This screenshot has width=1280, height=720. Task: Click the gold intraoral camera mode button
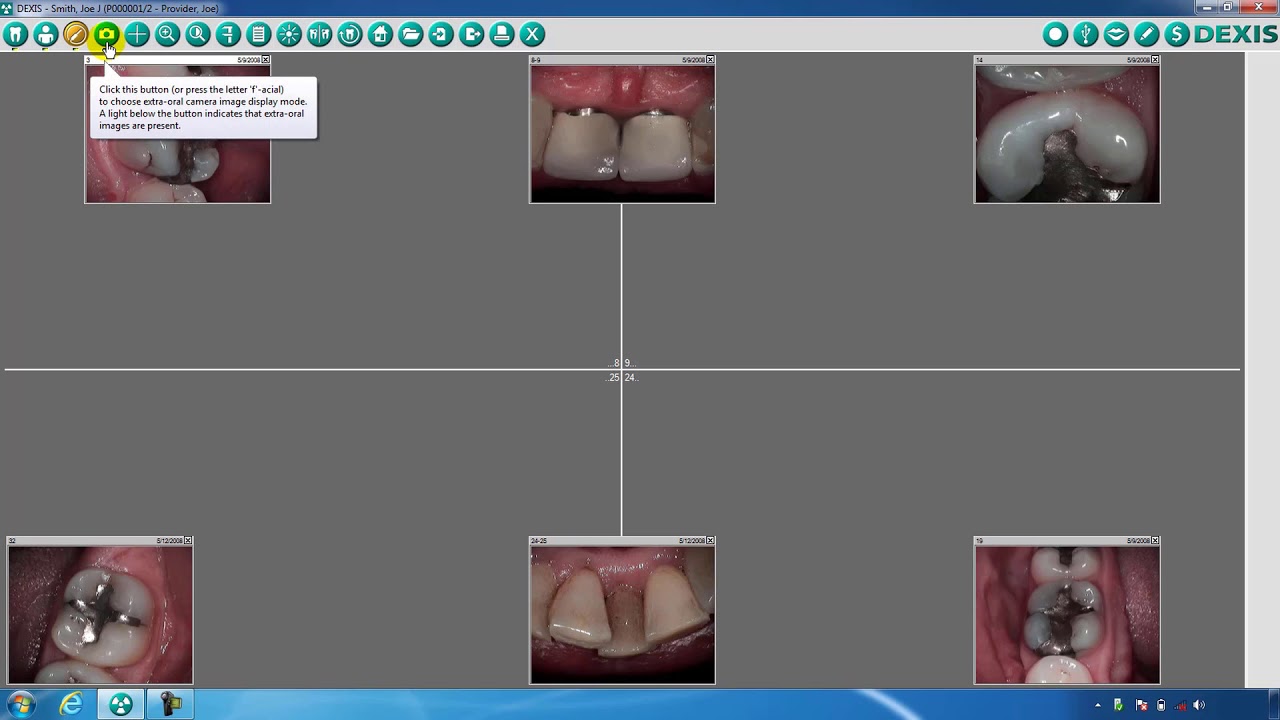pos(76,35)
